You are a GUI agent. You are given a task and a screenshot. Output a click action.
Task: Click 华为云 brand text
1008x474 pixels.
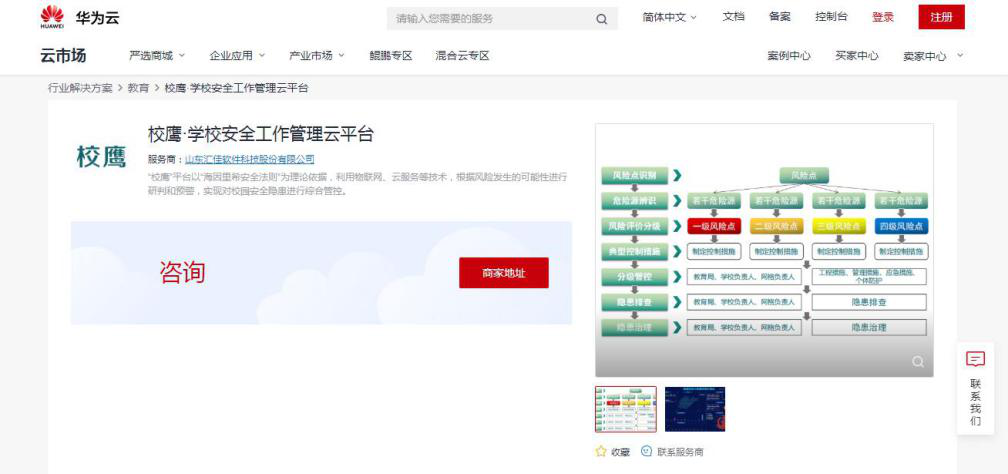97,18
